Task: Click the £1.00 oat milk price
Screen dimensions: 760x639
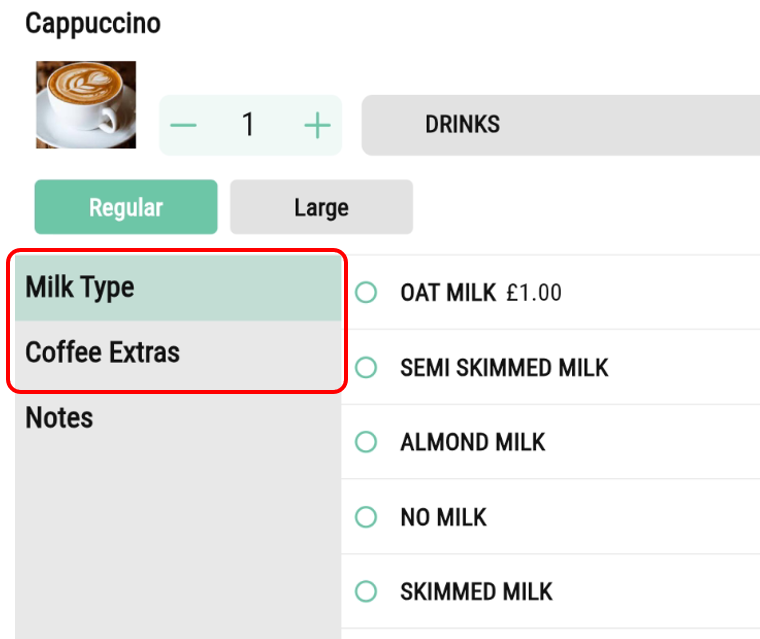Action: pyautogui.click(x=534, y=293)
